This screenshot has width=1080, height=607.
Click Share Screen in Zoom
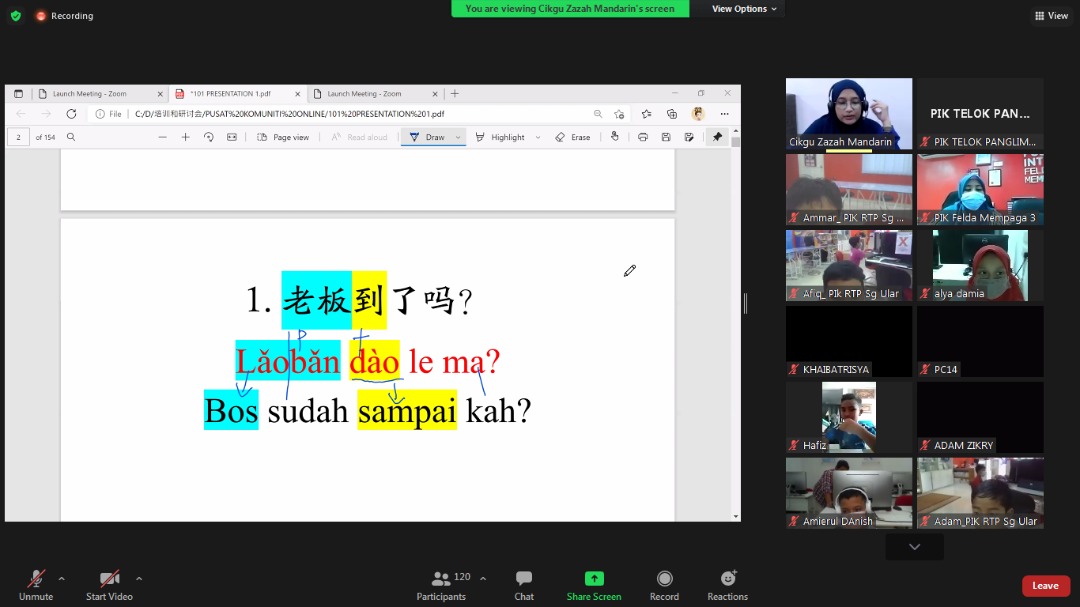coord(594,586)
